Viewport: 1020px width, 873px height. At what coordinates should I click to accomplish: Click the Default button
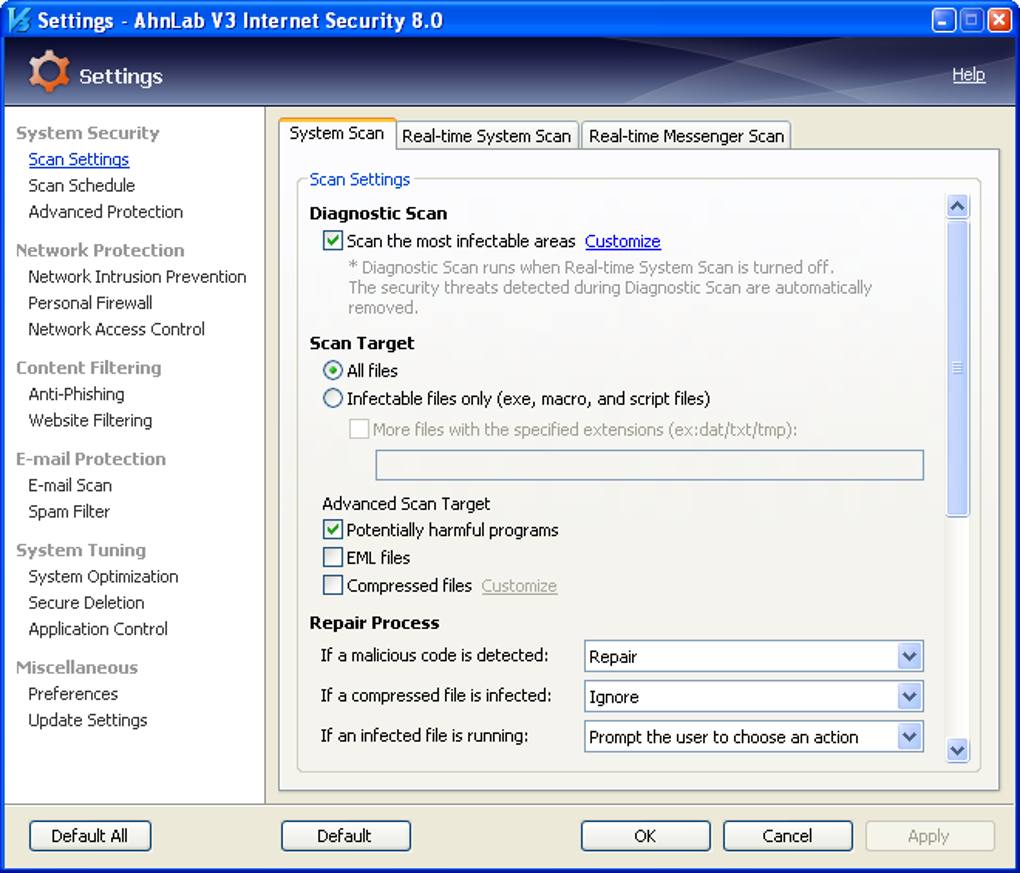pos(345,836)
